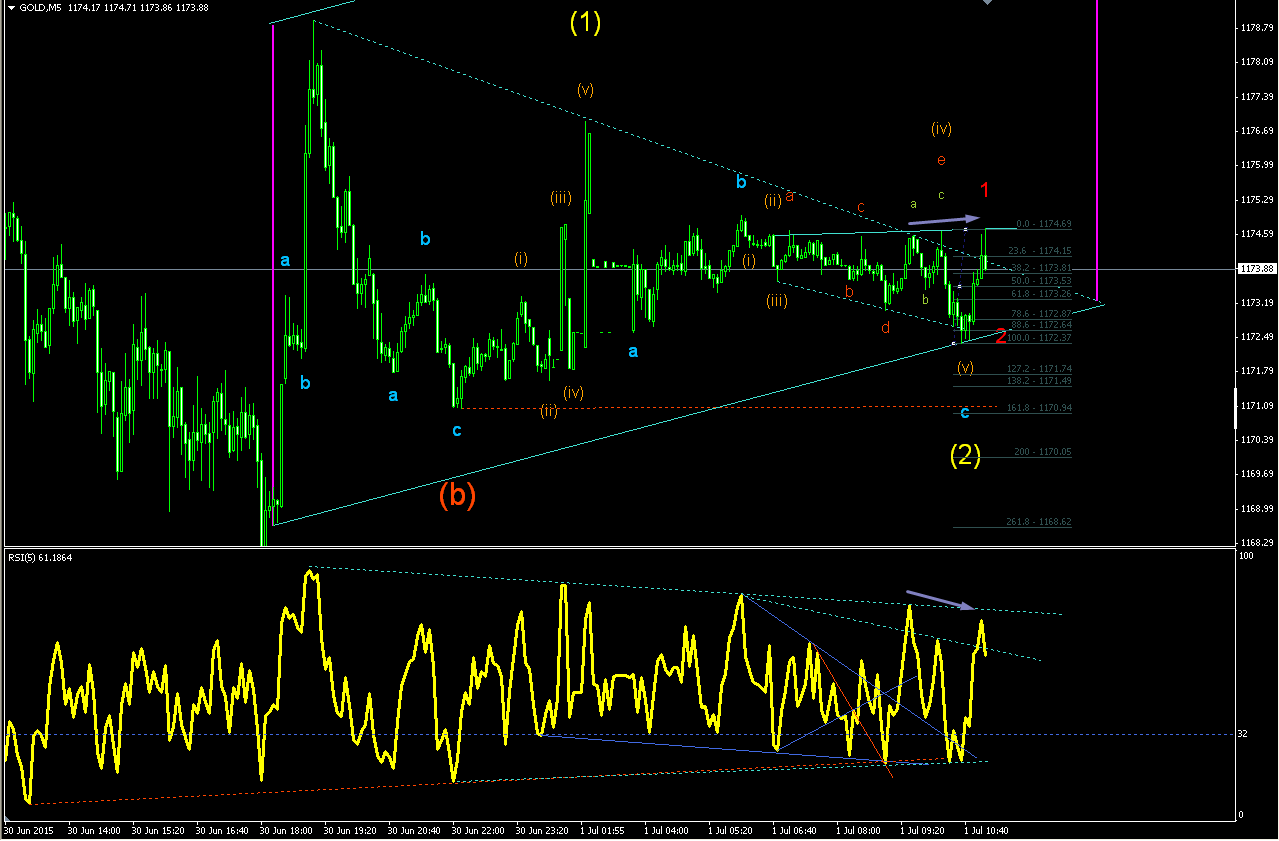Screen dimensions: 1279x841
Task: Click the highlighted current price tag 1173.88
Action: pos(1256,269)
